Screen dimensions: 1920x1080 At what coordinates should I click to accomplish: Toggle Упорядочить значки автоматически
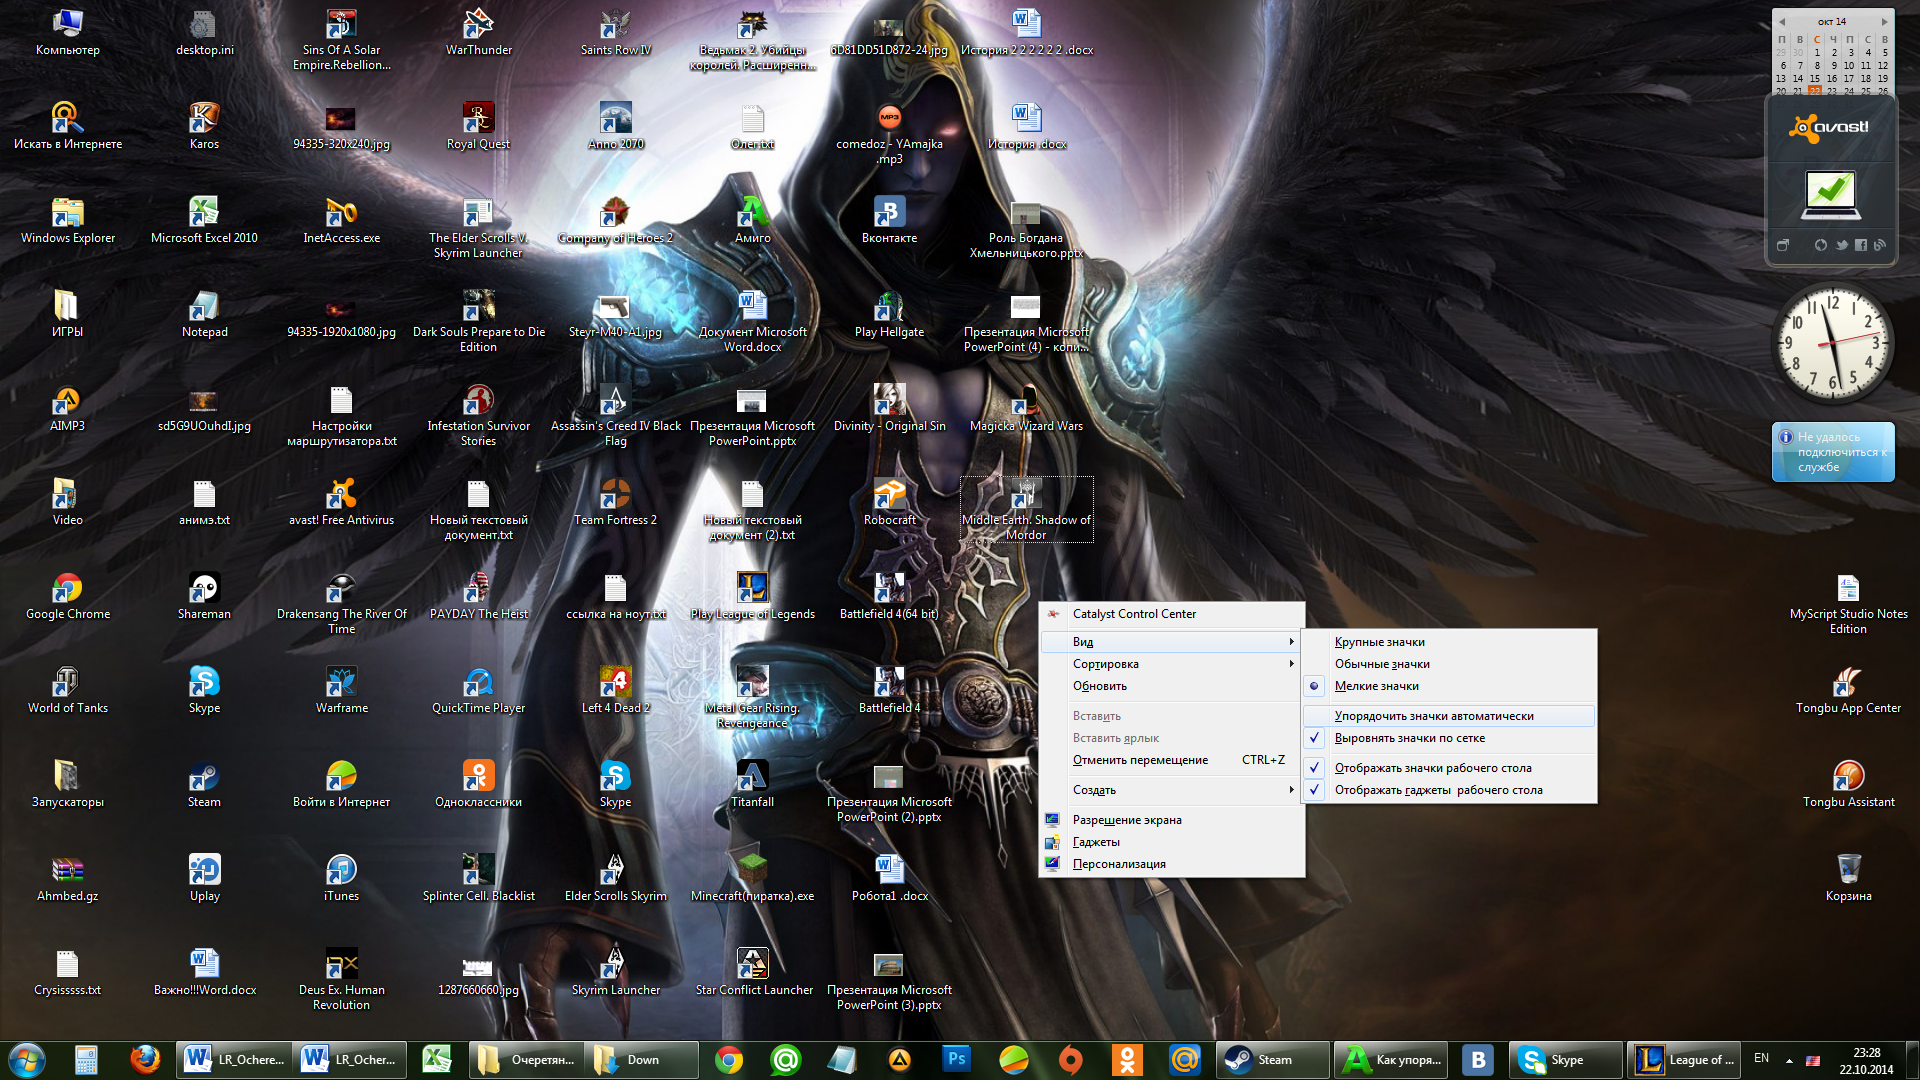[x=1449, y=716]
